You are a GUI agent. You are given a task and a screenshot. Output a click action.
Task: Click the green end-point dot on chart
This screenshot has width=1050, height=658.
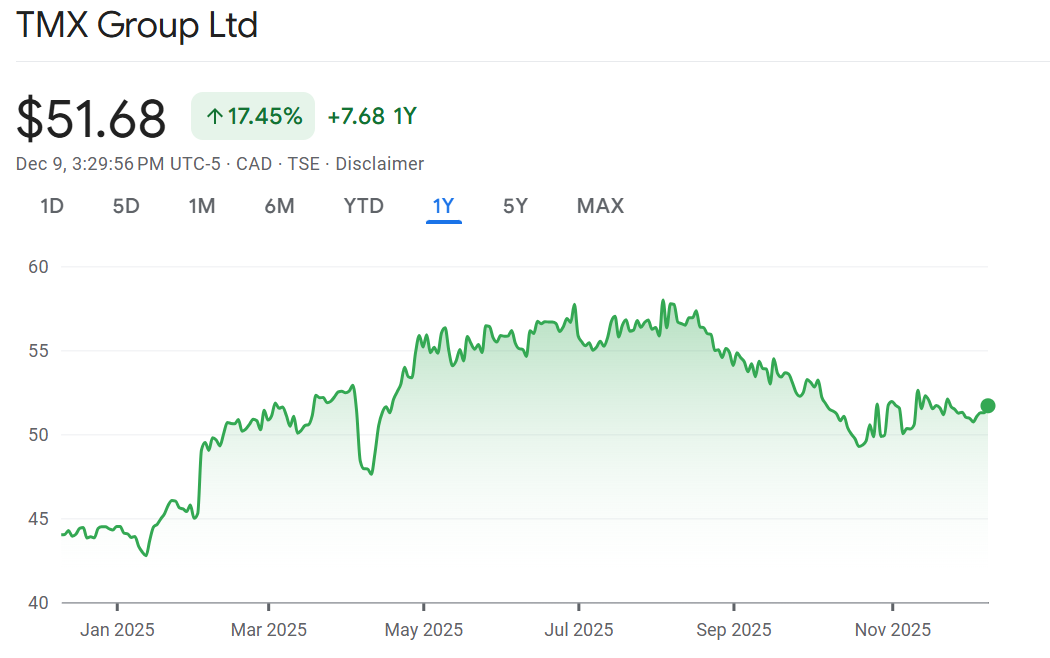point(988,405)
